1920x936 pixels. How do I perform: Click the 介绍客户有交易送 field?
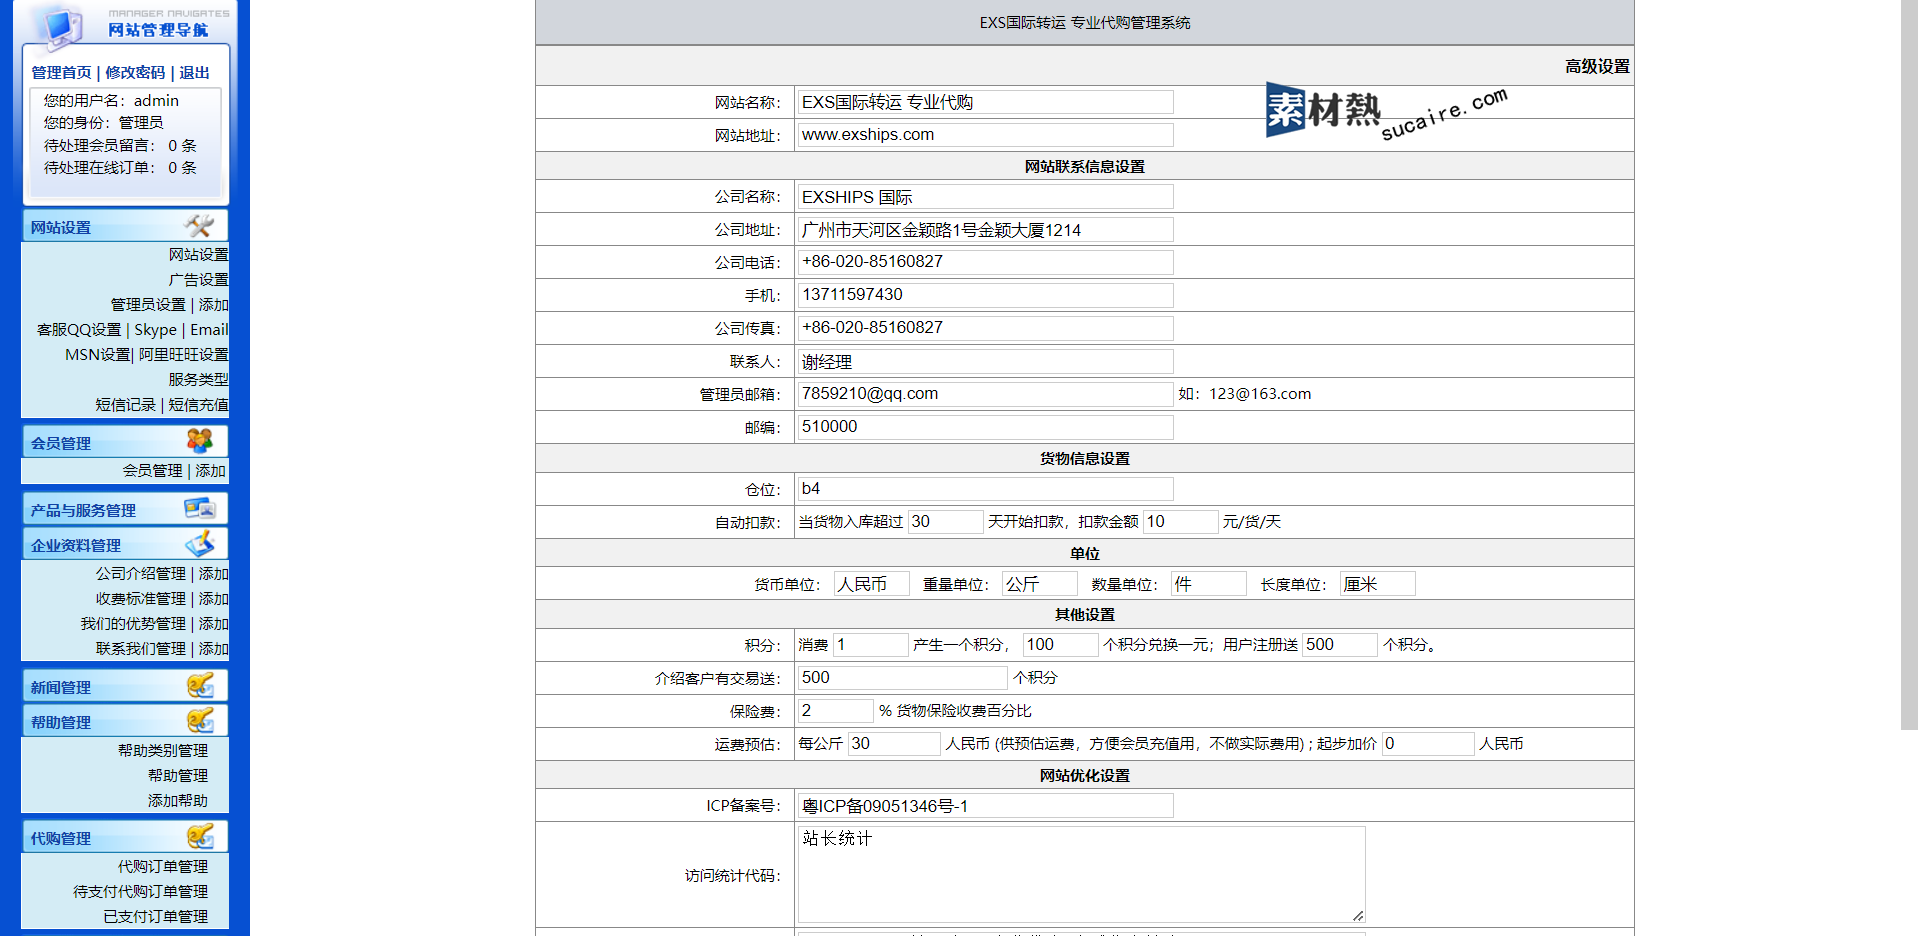pos(902,678)
